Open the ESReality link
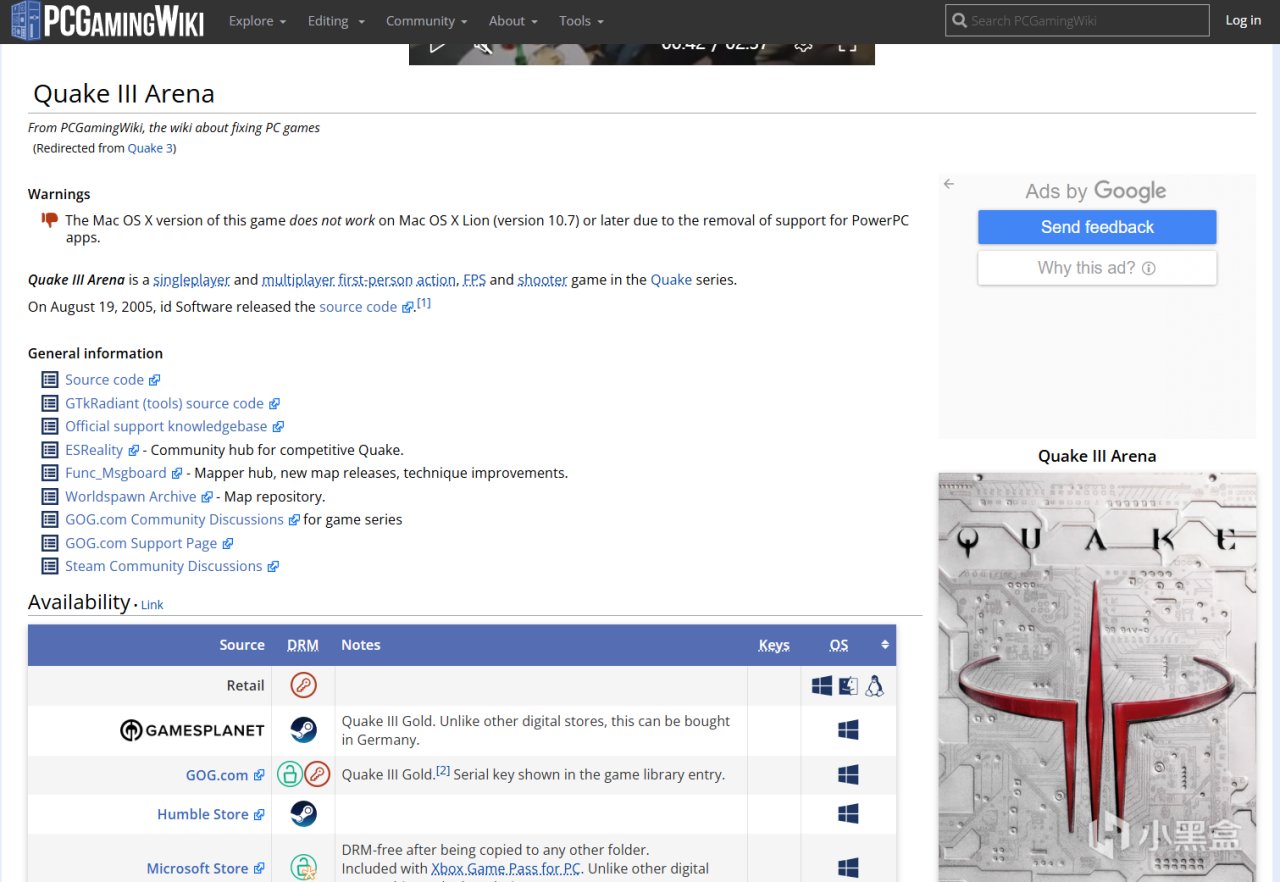Viewport: 1280px width, 882px height. [x=102, y=450]
